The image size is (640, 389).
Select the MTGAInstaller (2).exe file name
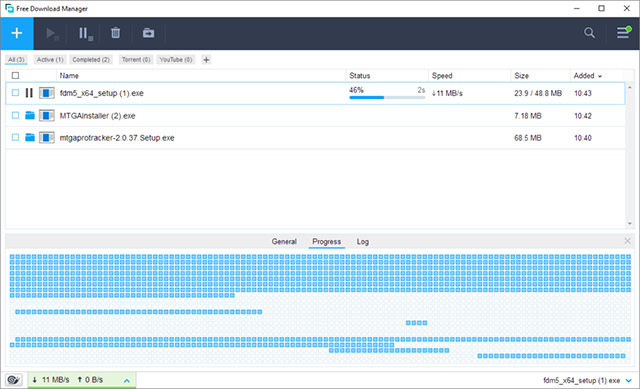(x=98, y=116)
